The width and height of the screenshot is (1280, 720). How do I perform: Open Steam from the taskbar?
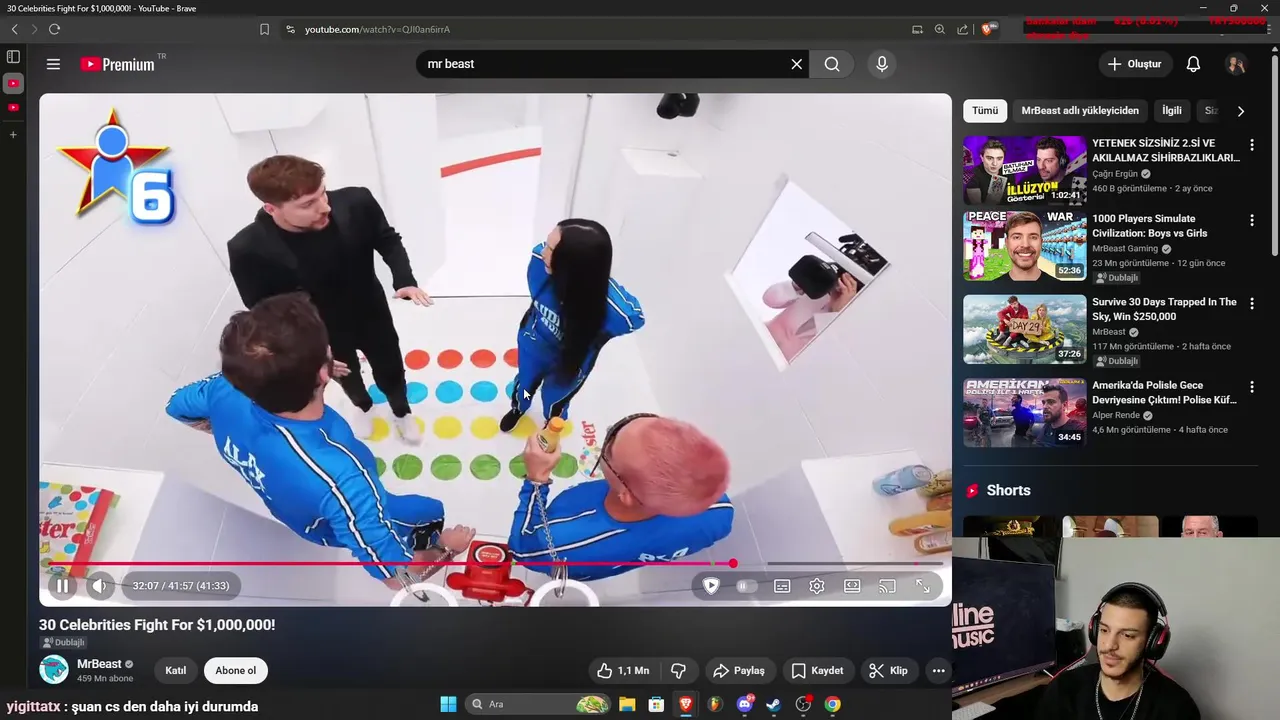(773, 704)
